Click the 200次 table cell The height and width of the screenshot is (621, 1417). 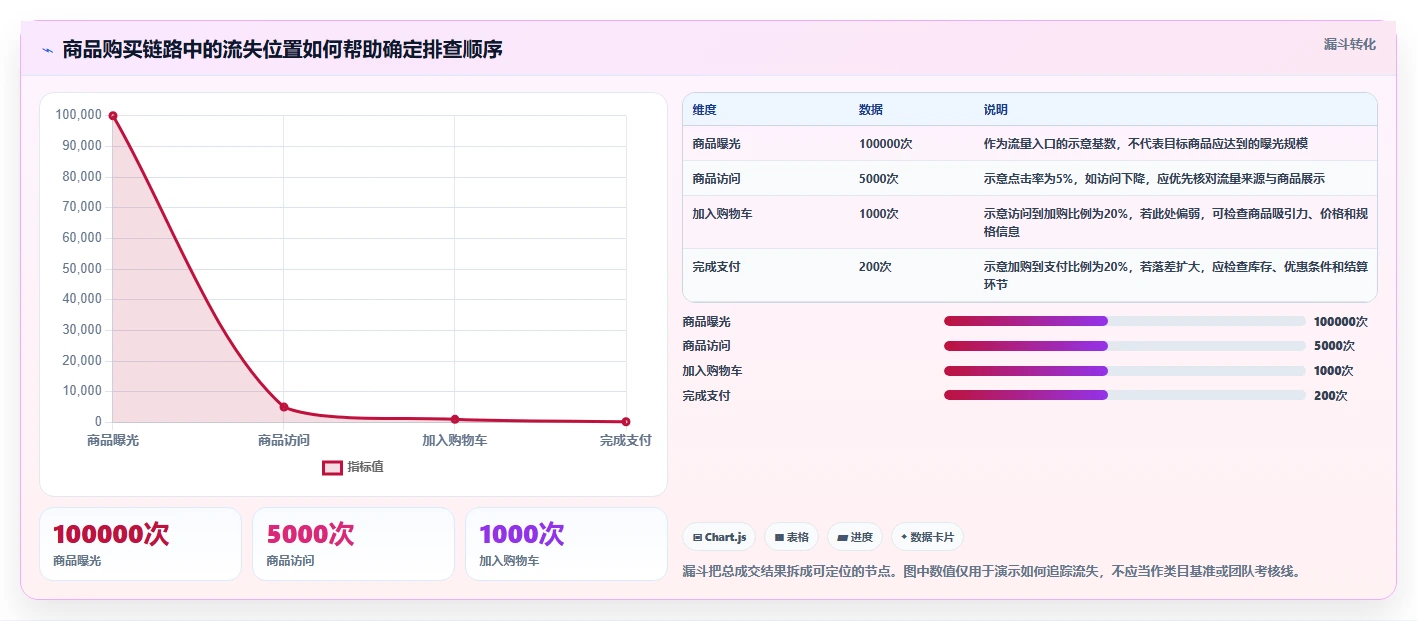click(875, 267)
